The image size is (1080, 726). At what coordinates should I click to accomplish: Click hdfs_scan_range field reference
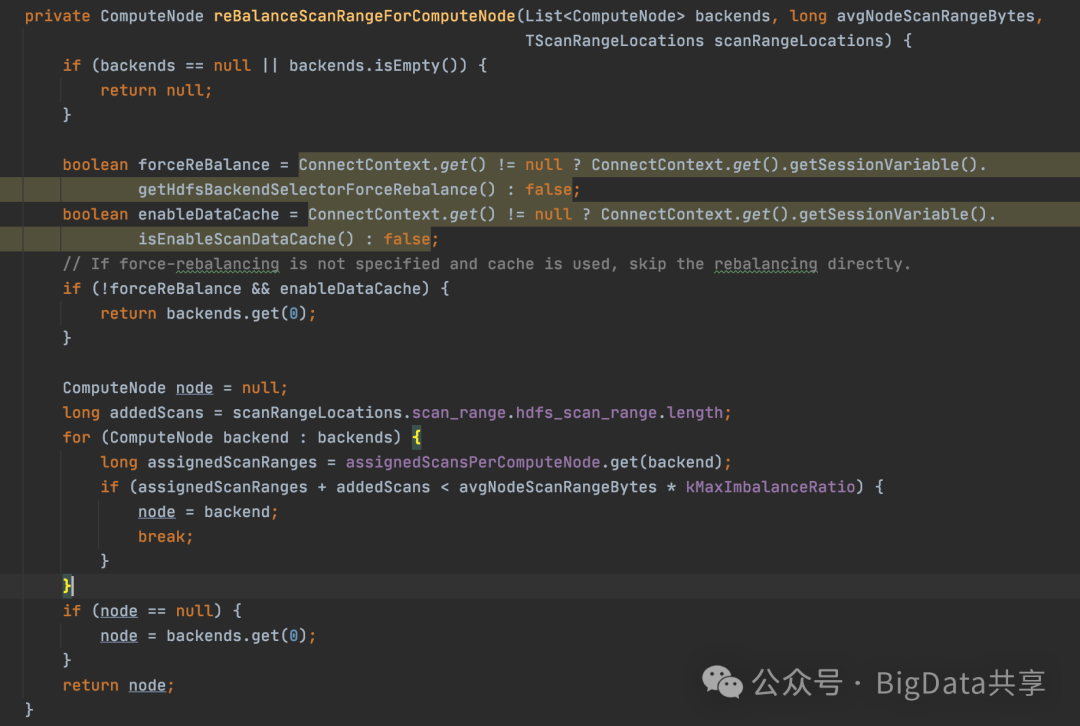tap(586, 413)
